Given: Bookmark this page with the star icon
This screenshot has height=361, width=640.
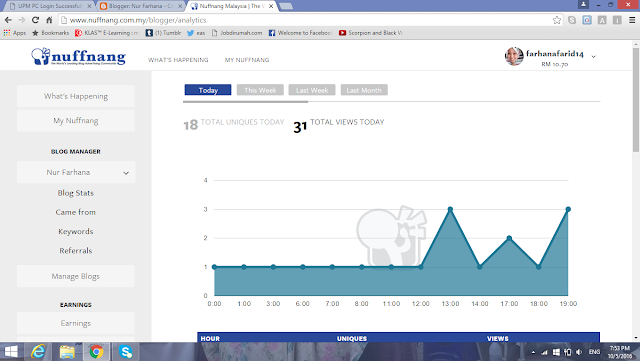Looking at the screenshot, I should point(556,20).
